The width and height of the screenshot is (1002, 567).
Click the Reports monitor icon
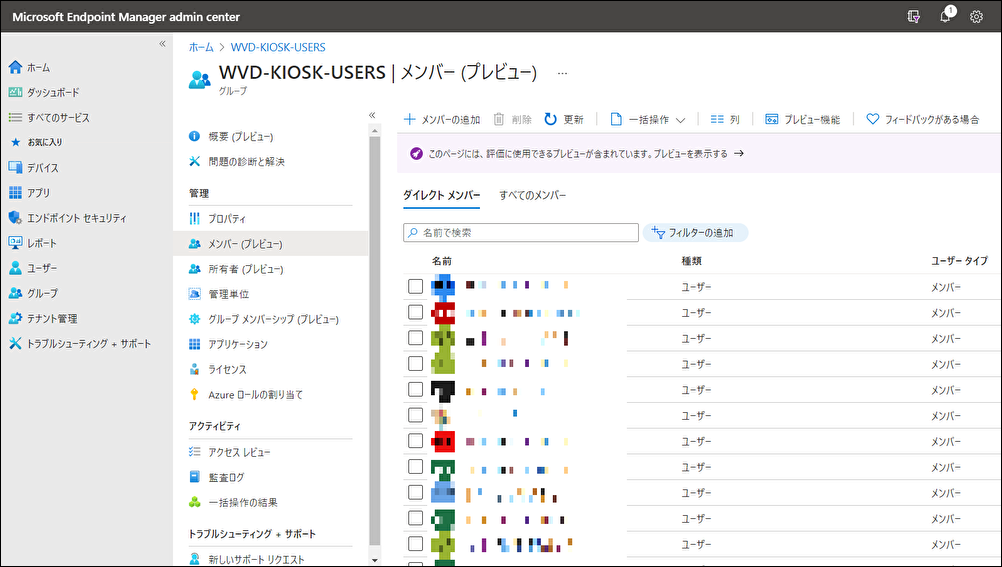[x=15, y=243]
